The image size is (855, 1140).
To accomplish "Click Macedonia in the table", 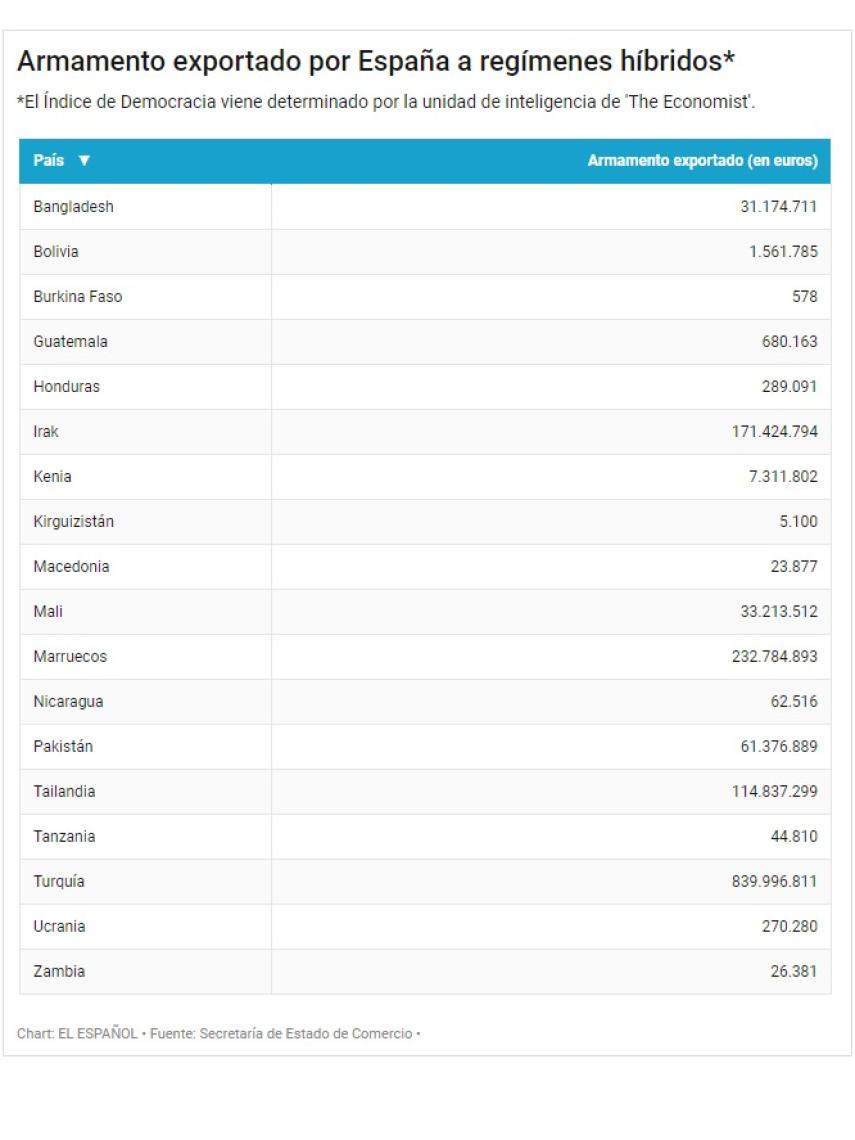I will (71, 567).
